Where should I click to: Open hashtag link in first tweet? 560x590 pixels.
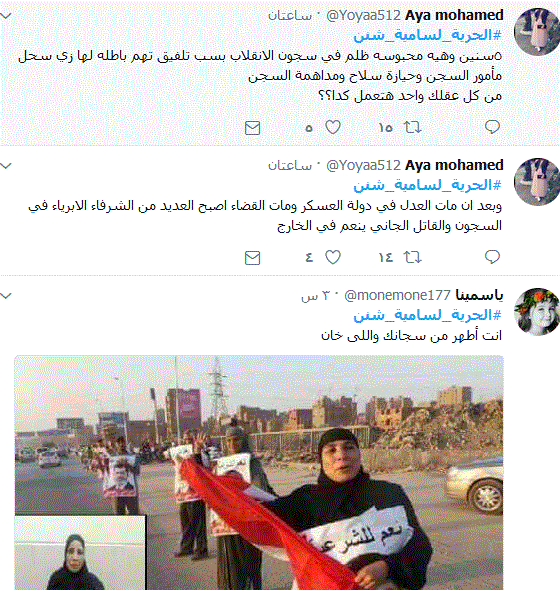point(428,35)
